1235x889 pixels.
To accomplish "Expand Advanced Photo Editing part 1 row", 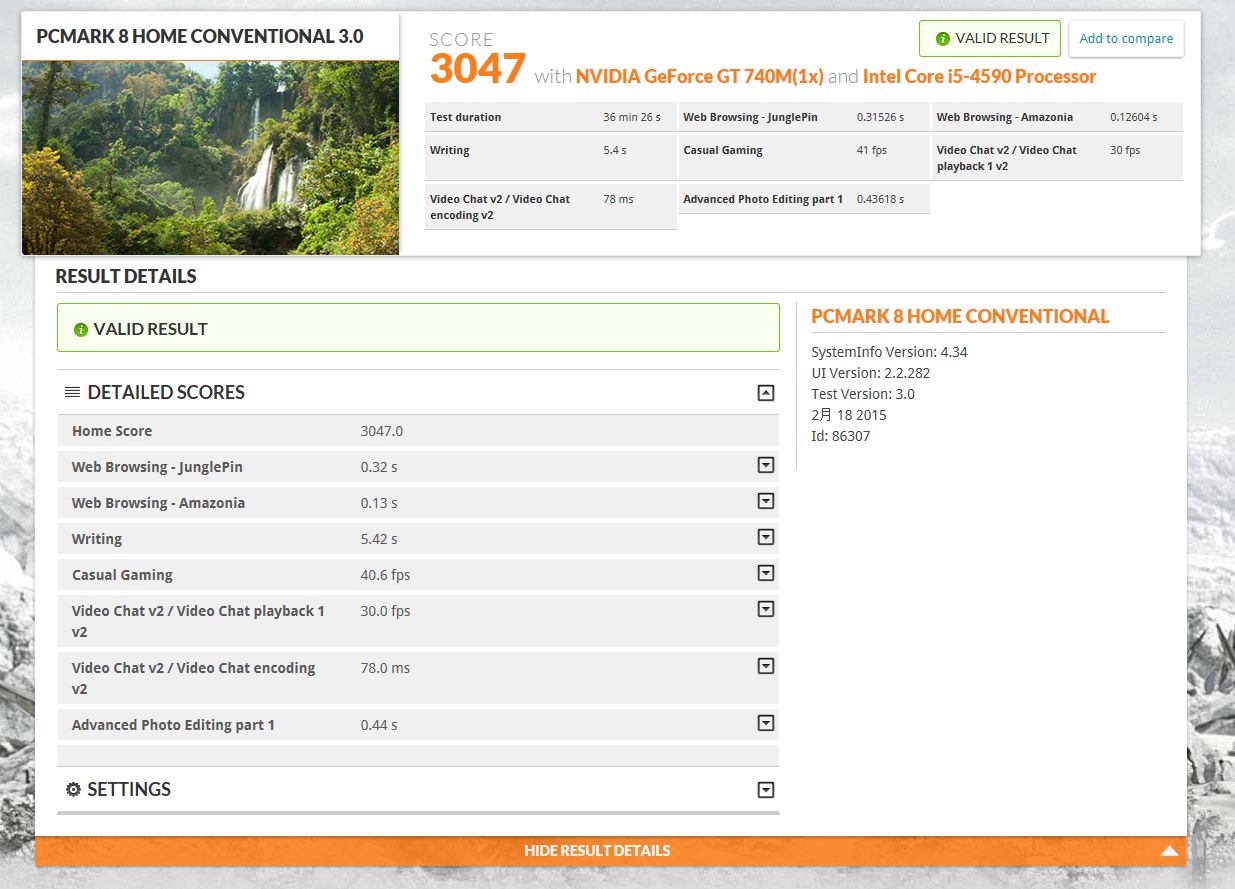I will click(x=766, y=723).
